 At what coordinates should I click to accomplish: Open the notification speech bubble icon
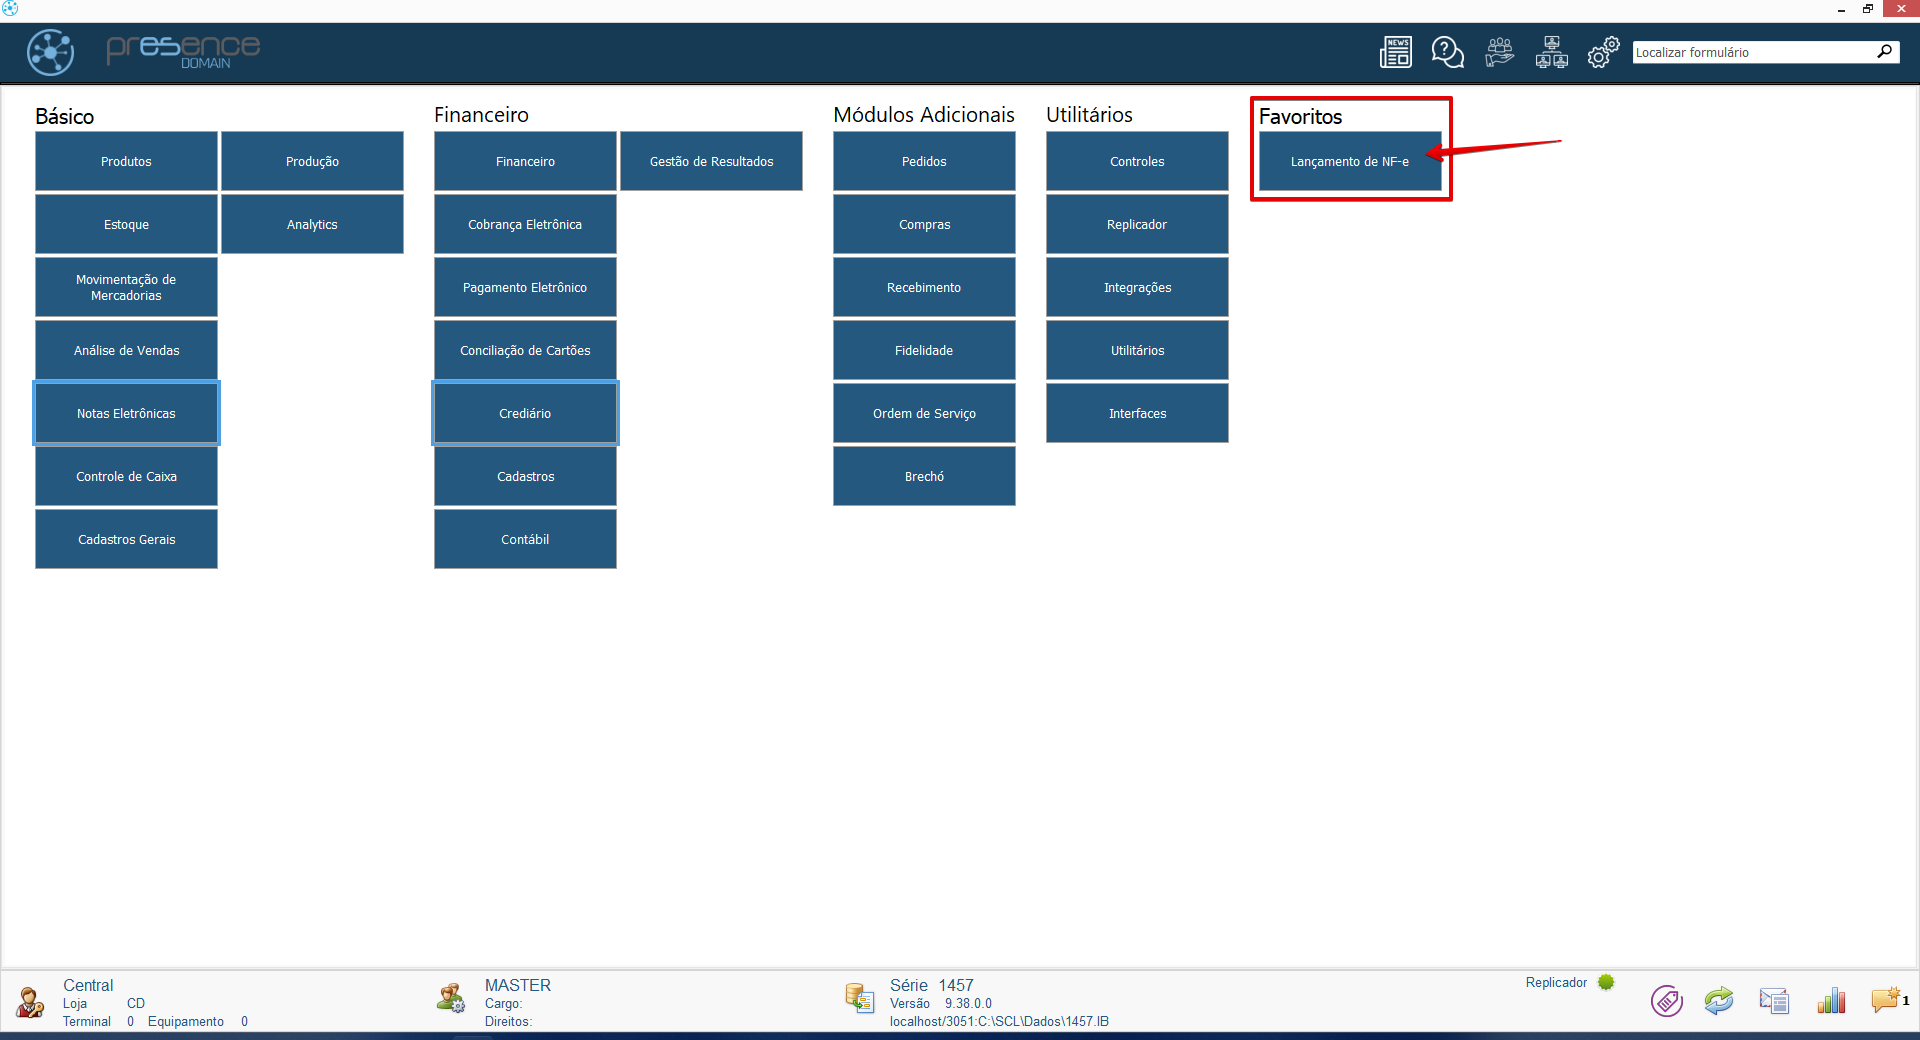(1886, 999)
